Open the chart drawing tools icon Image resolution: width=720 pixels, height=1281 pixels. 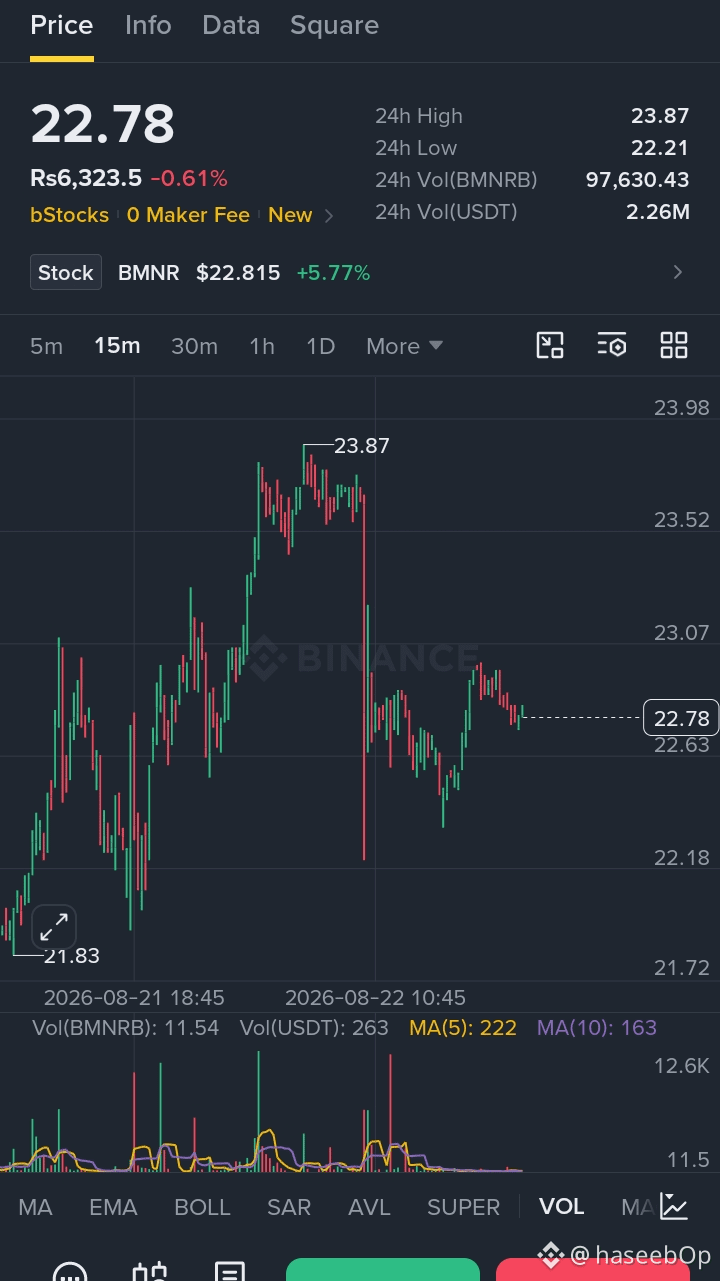(550, 345)
